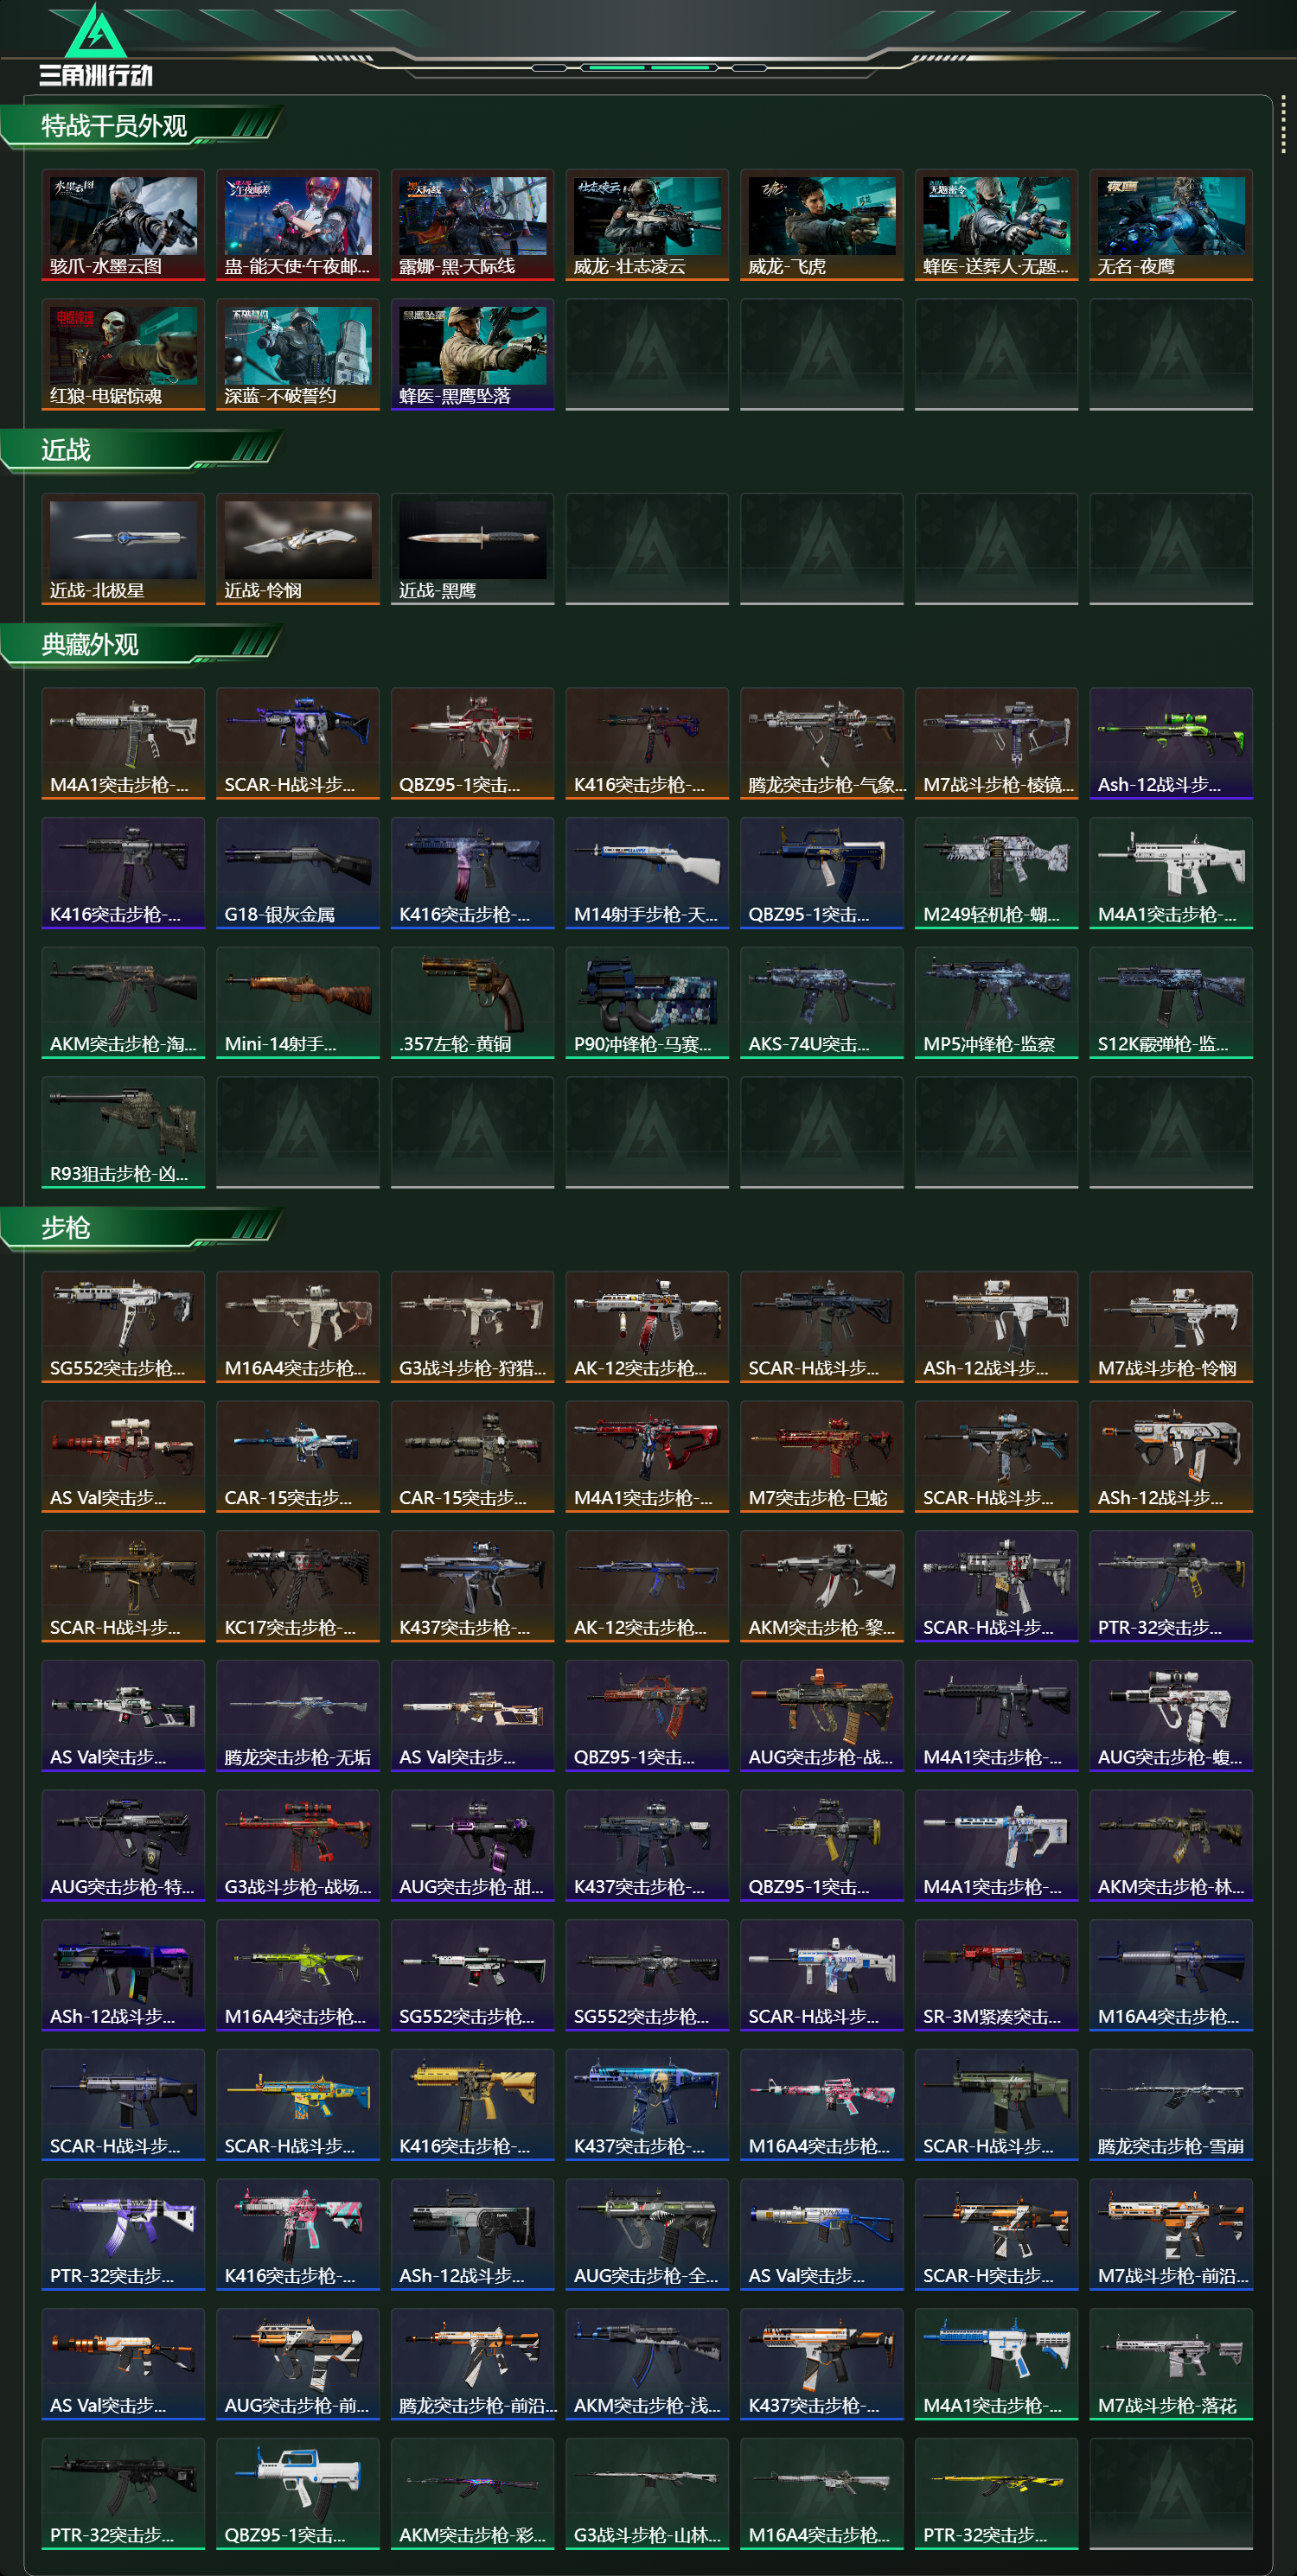Open the M7突击步枪-巳蛇 red rifle

tap(822, 1457)
